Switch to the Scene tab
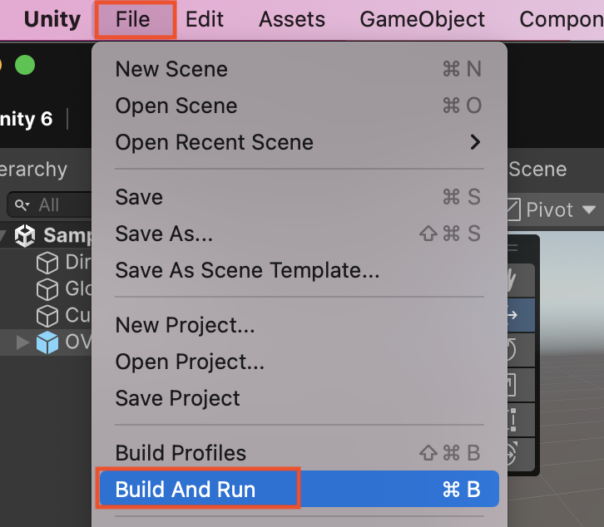The height and width of the screenshot is (527, 604). pos(538,169)
